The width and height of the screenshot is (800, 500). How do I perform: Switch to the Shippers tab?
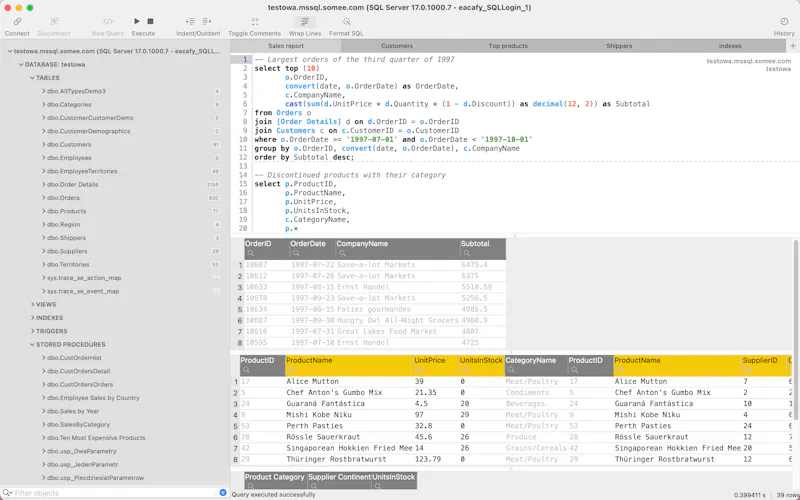tap(619, 46)
